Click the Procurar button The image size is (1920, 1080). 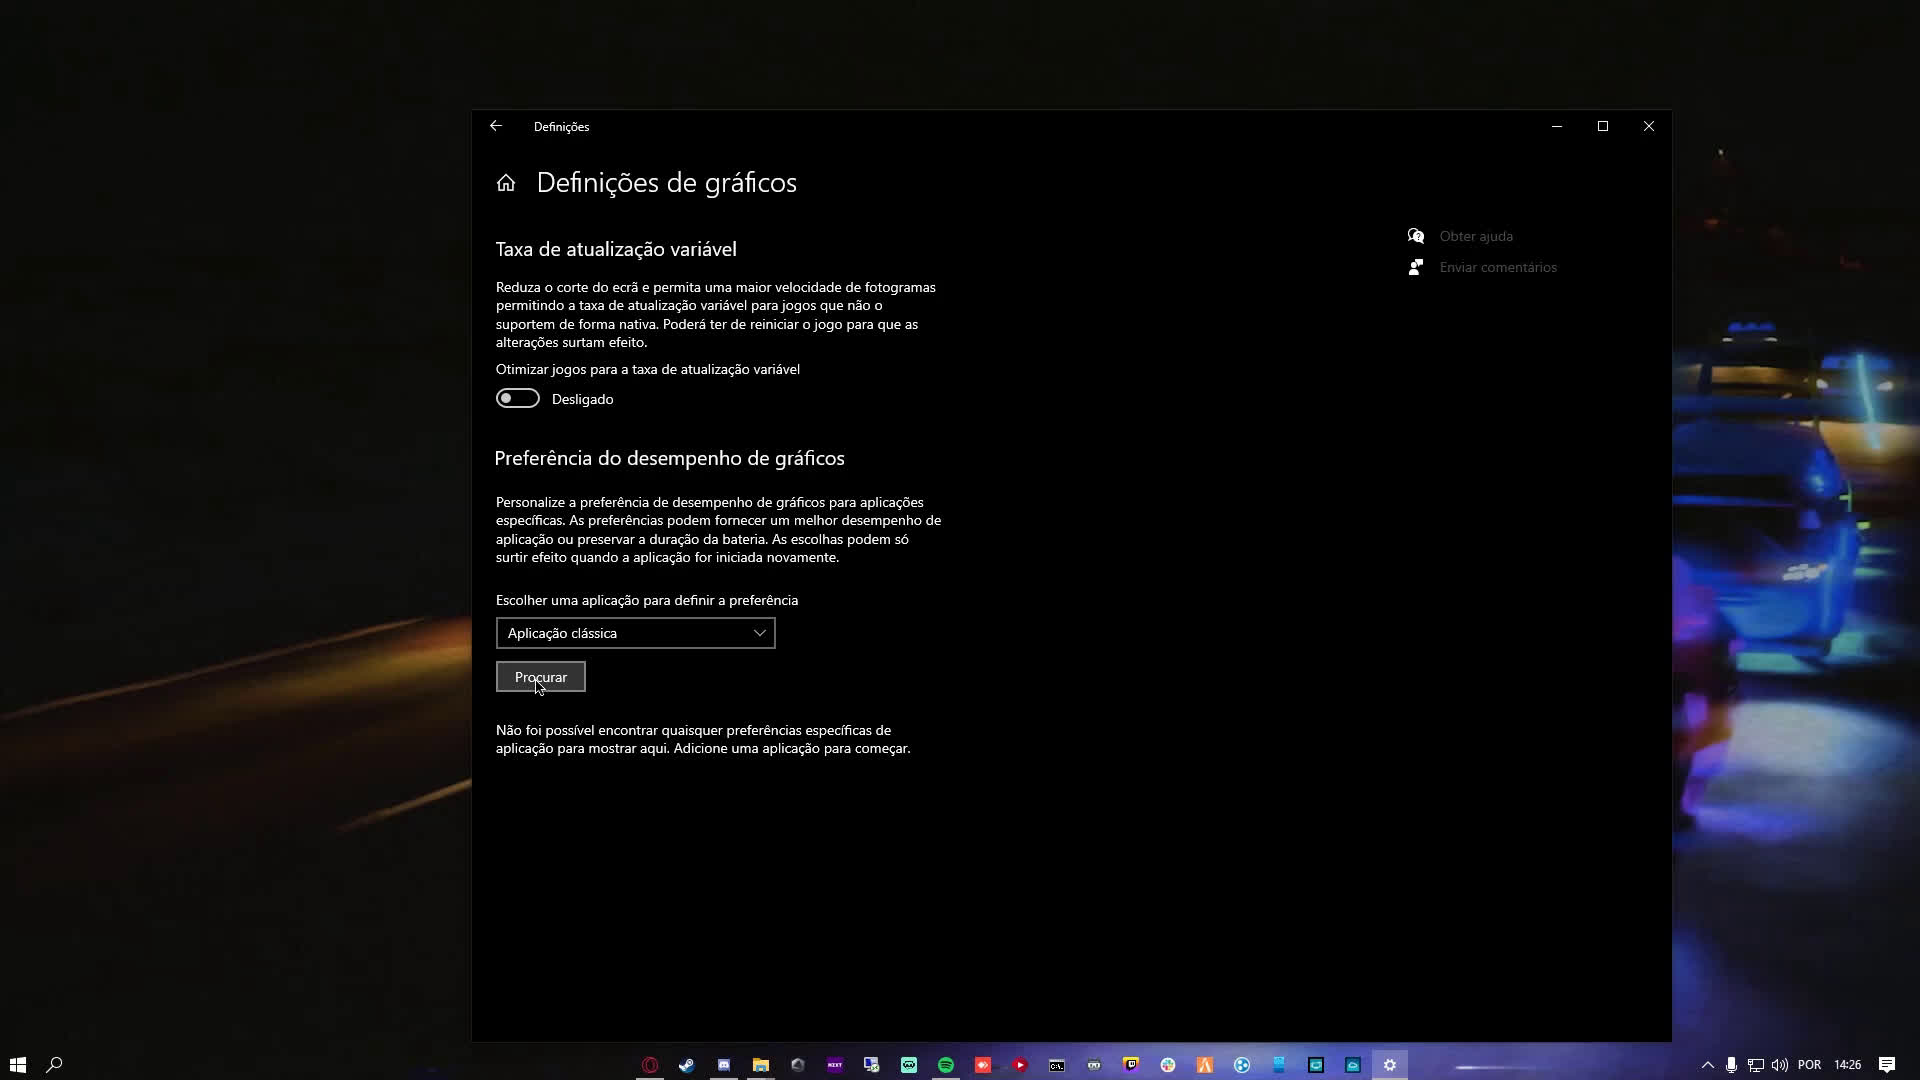pyautogui.click(x=540, y=677)
